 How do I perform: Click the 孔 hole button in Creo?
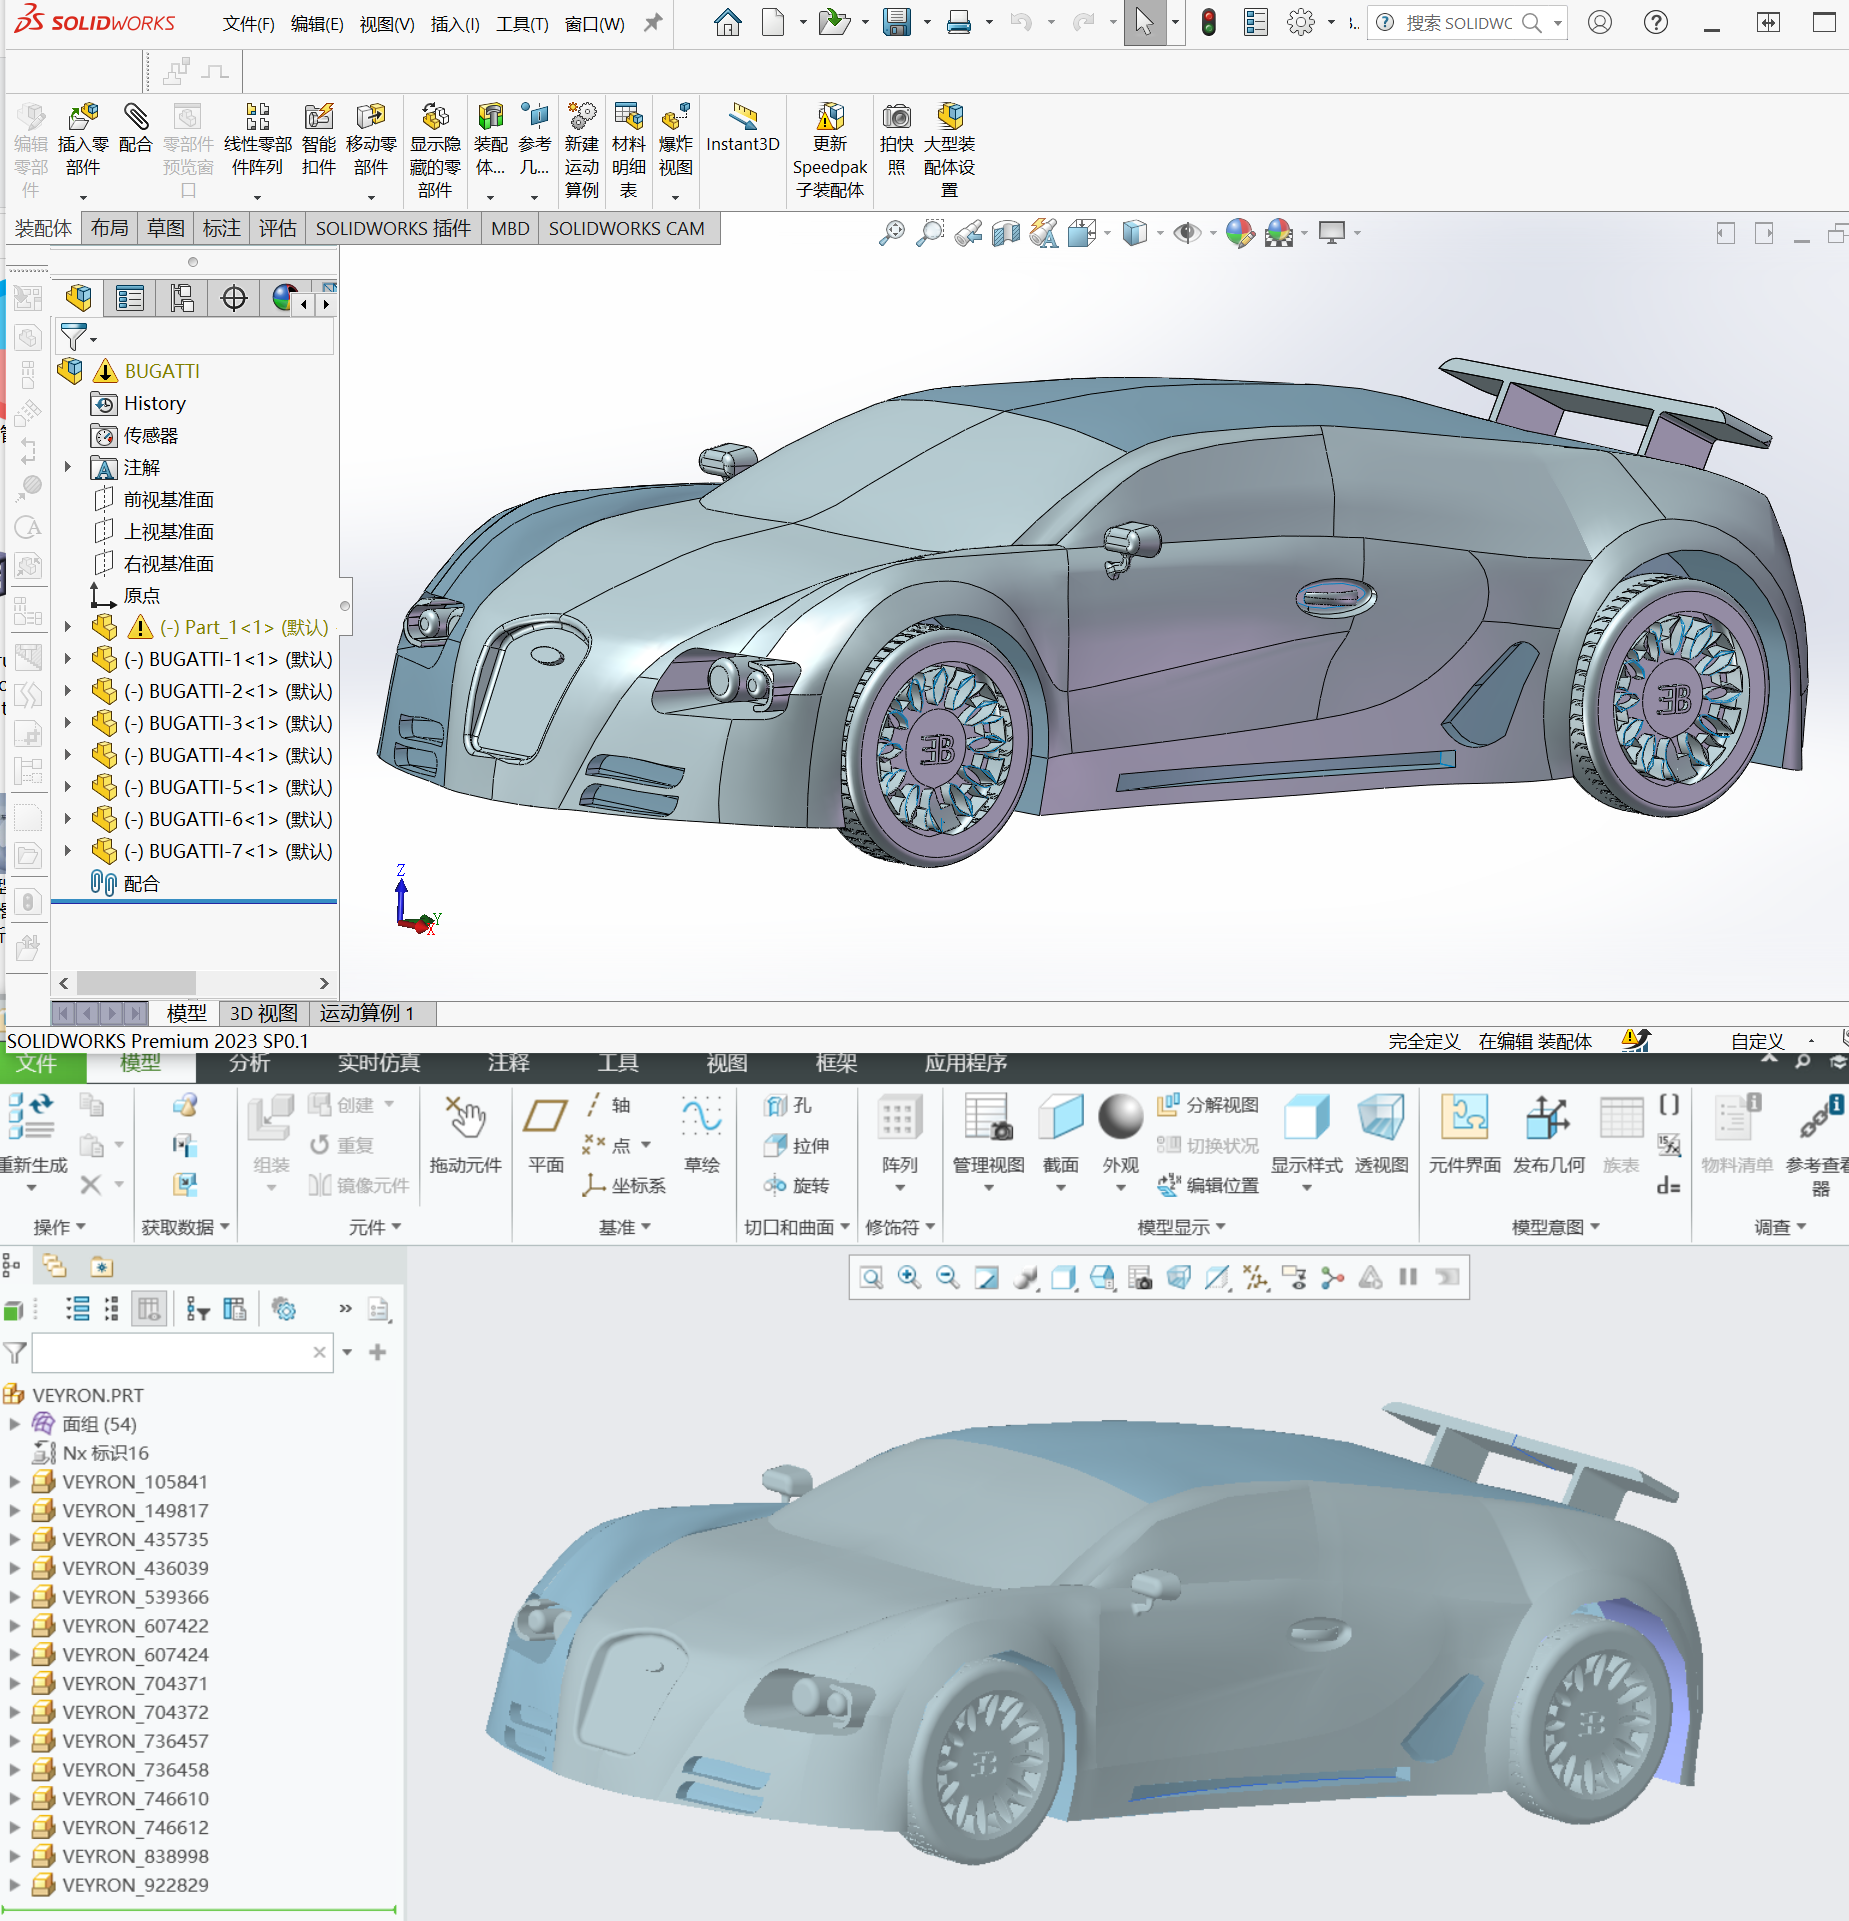(789, 1105)
